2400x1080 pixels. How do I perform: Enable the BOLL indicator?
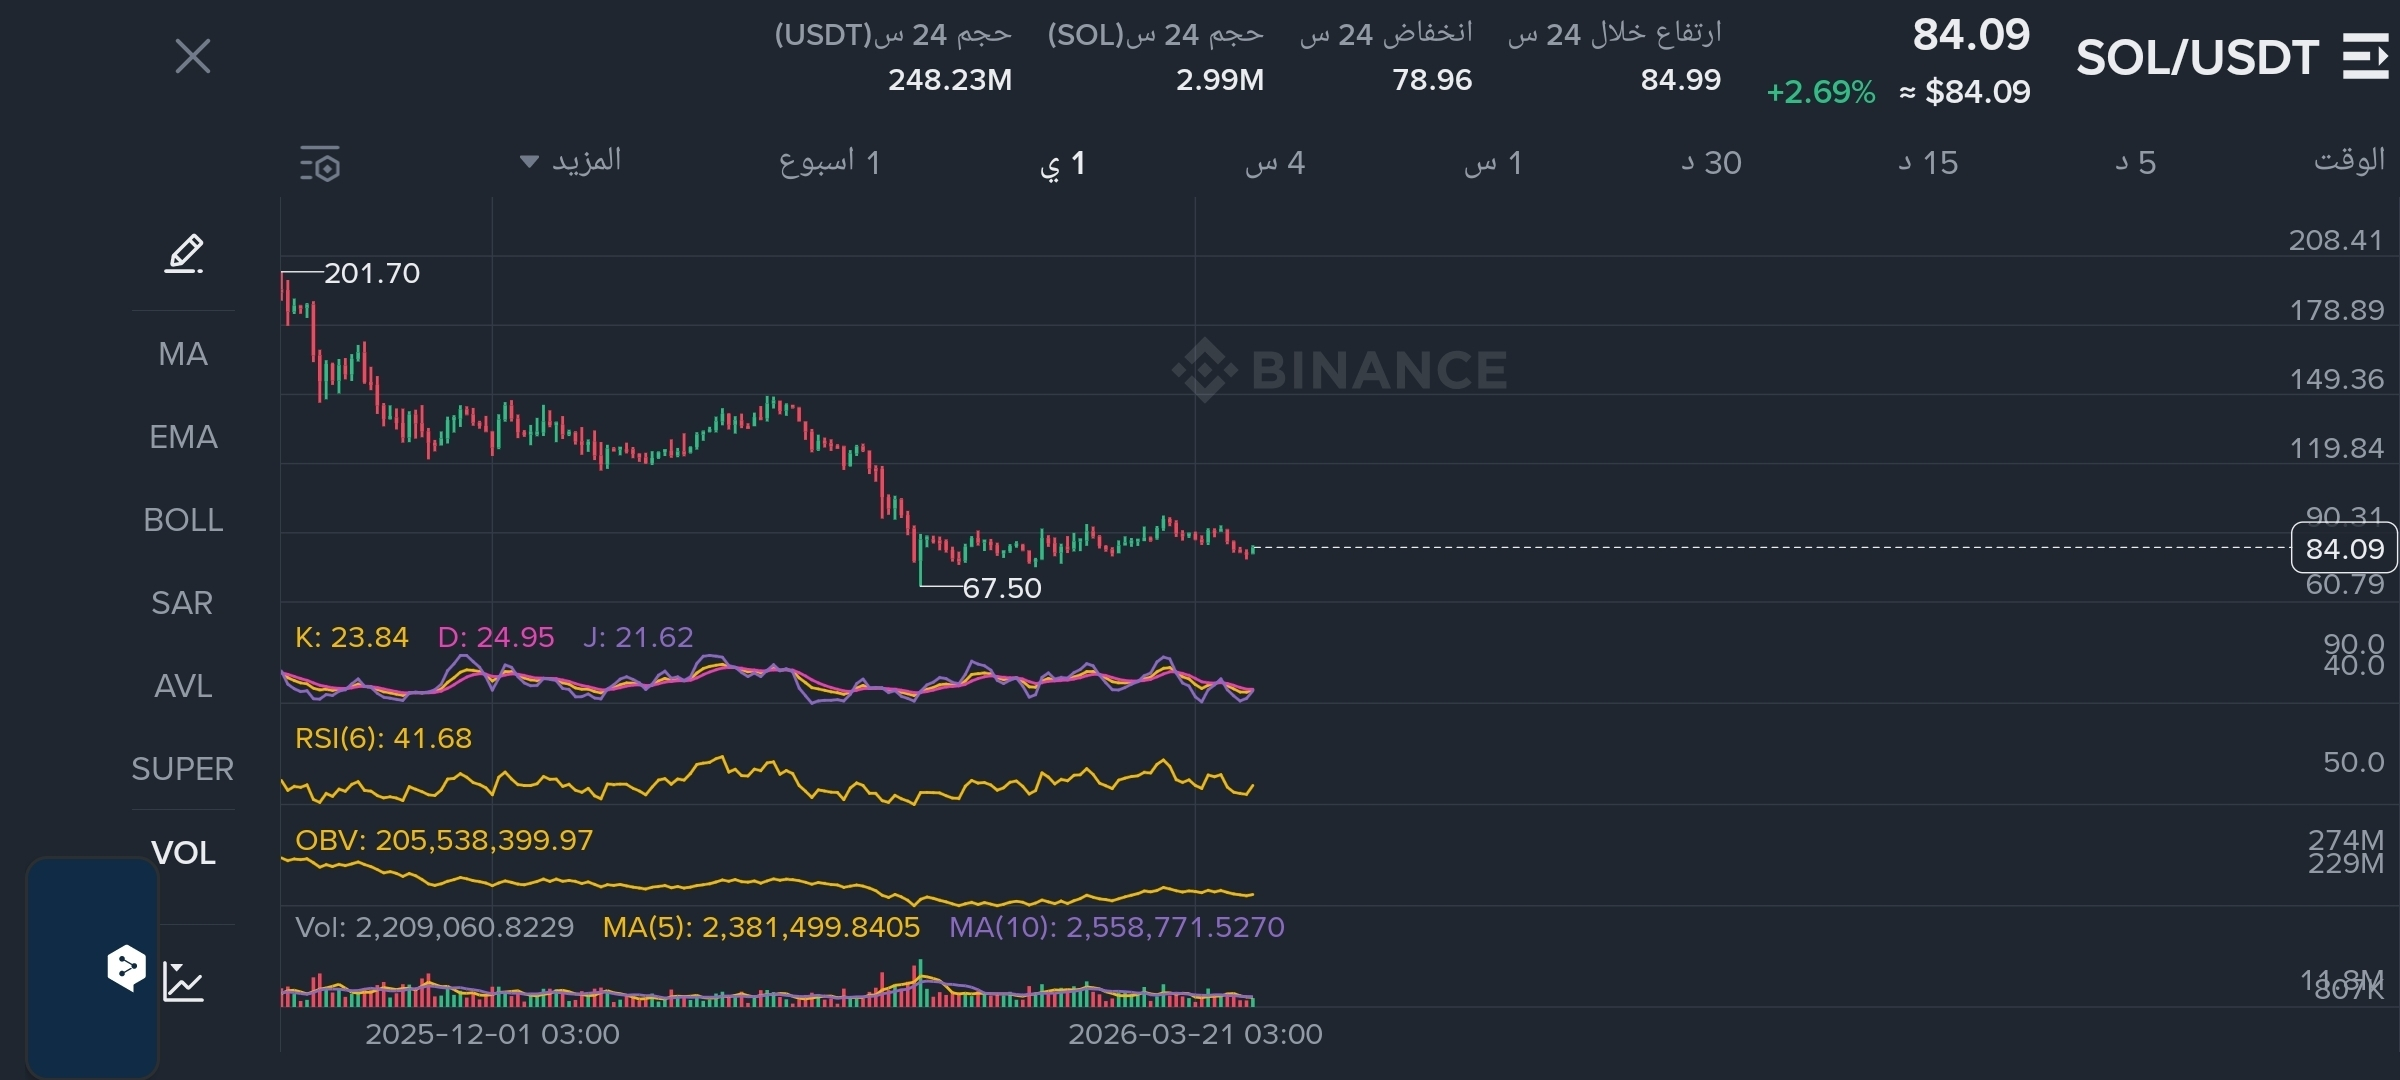click(183, 520)
